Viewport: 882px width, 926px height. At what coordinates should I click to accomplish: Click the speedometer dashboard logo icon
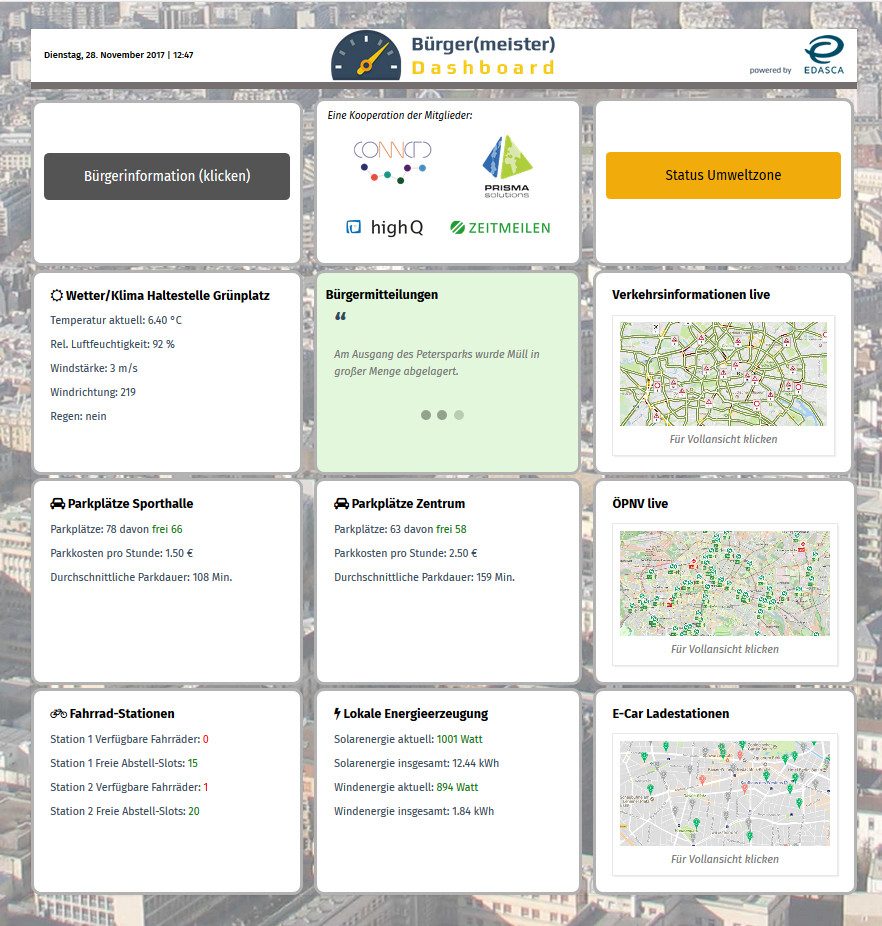point(365,56)
